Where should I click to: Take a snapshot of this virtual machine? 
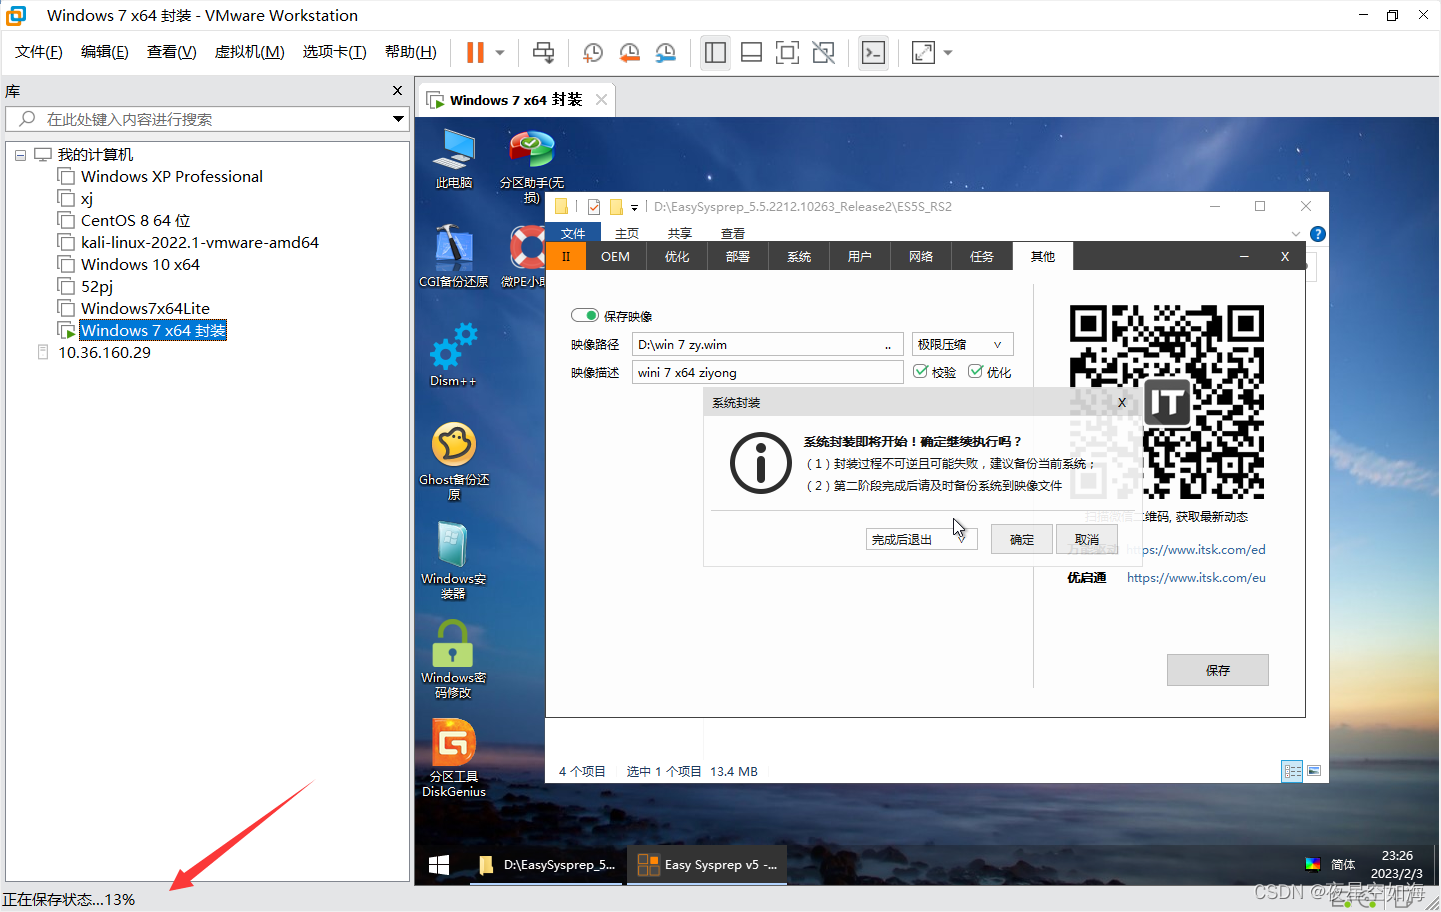(593, 52)
